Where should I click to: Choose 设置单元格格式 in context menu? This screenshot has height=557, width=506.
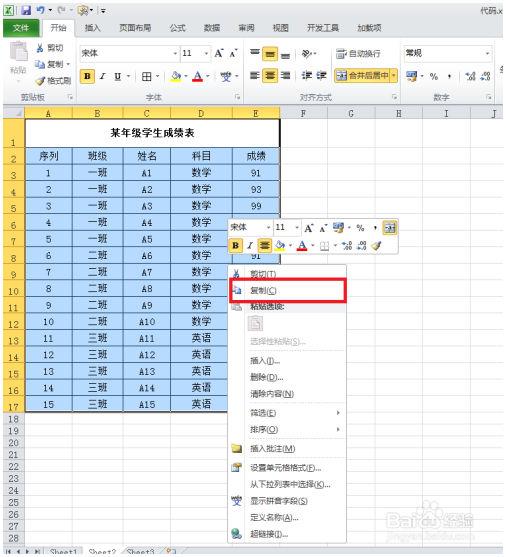(x=288, y=468)
